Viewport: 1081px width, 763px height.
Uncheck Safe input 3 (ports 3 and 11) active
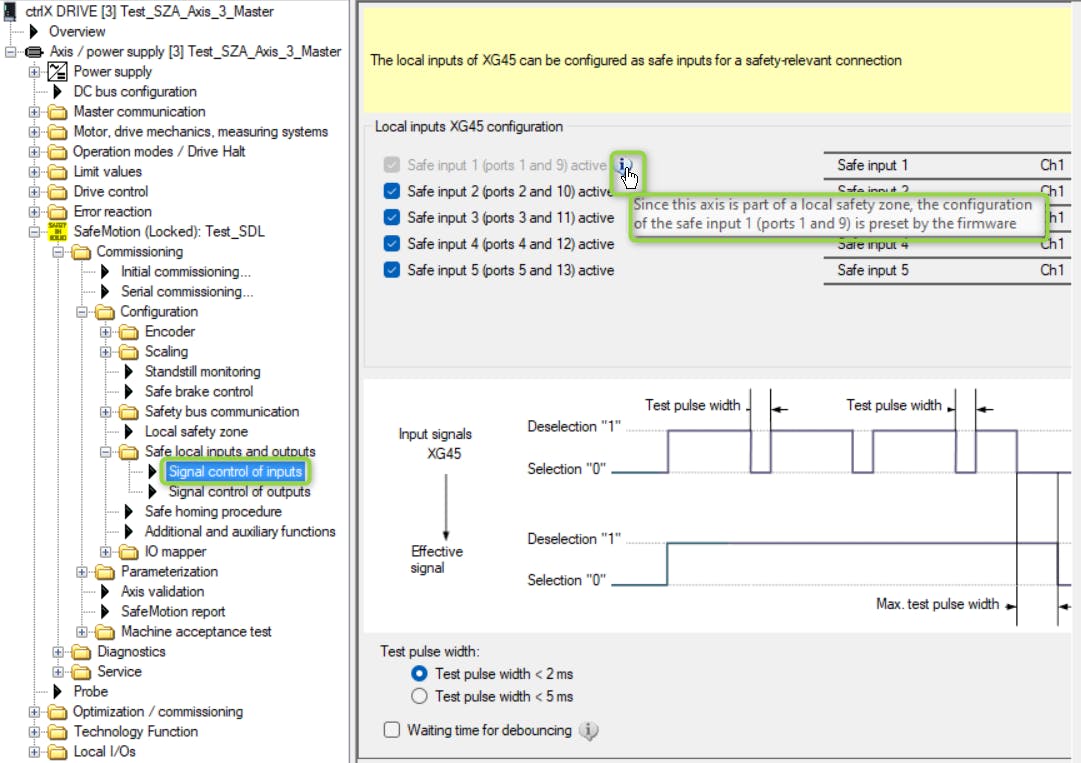[x=392, y=217]
